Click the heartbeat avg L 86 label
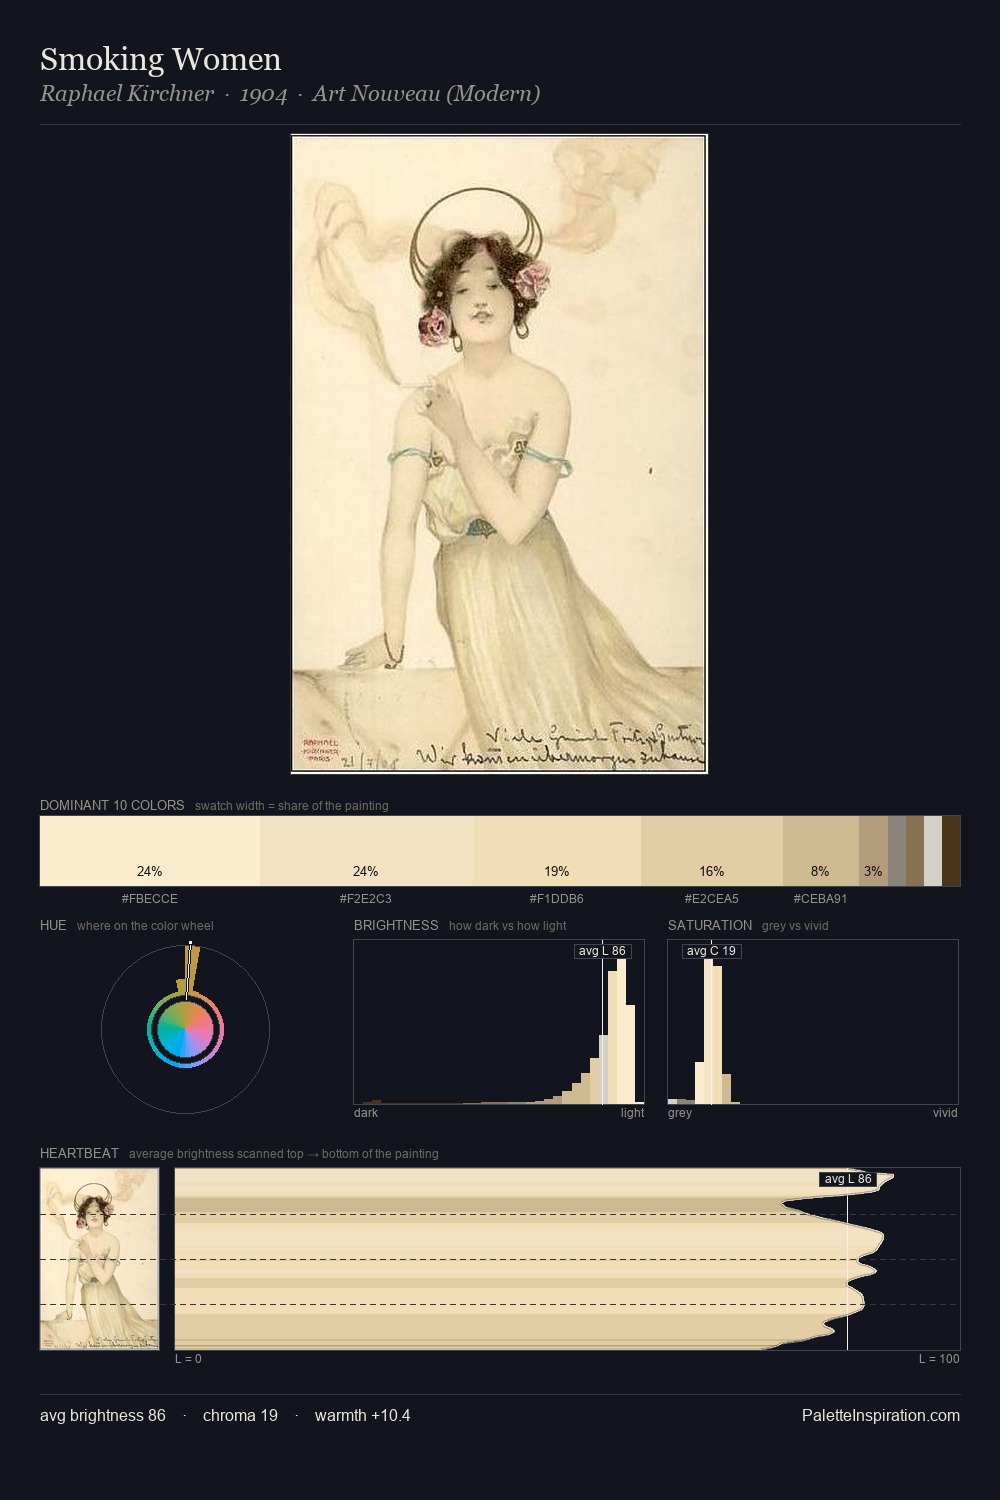1000x1500 pixels. tap(848, 1179)
